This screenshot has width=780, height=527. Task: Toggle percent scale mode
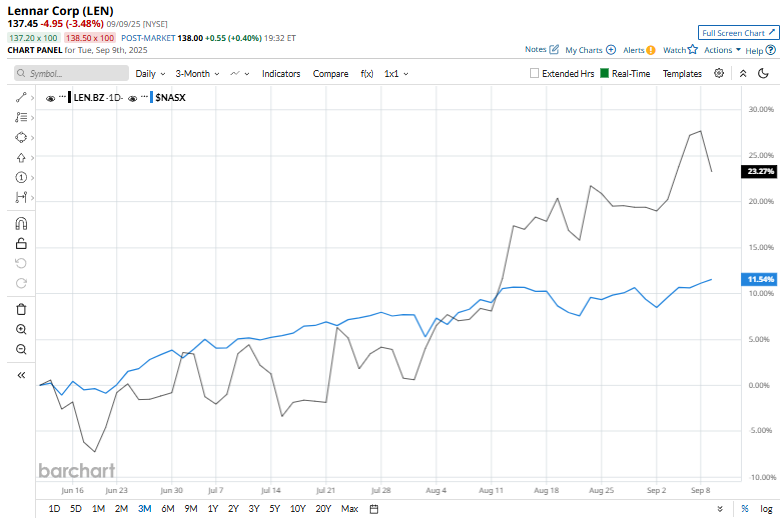click(x=745, y=509)
